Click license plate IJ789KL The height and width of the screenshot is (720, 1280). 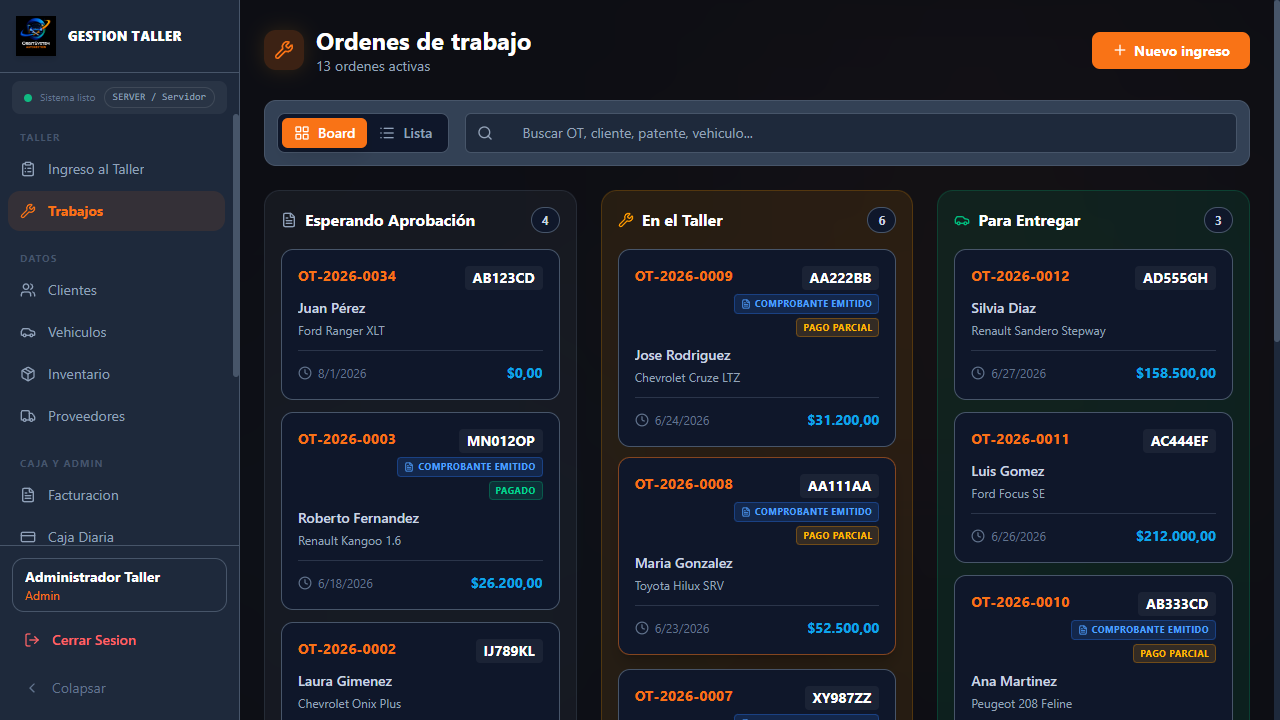pyautogui.click(x=509, y=651)
